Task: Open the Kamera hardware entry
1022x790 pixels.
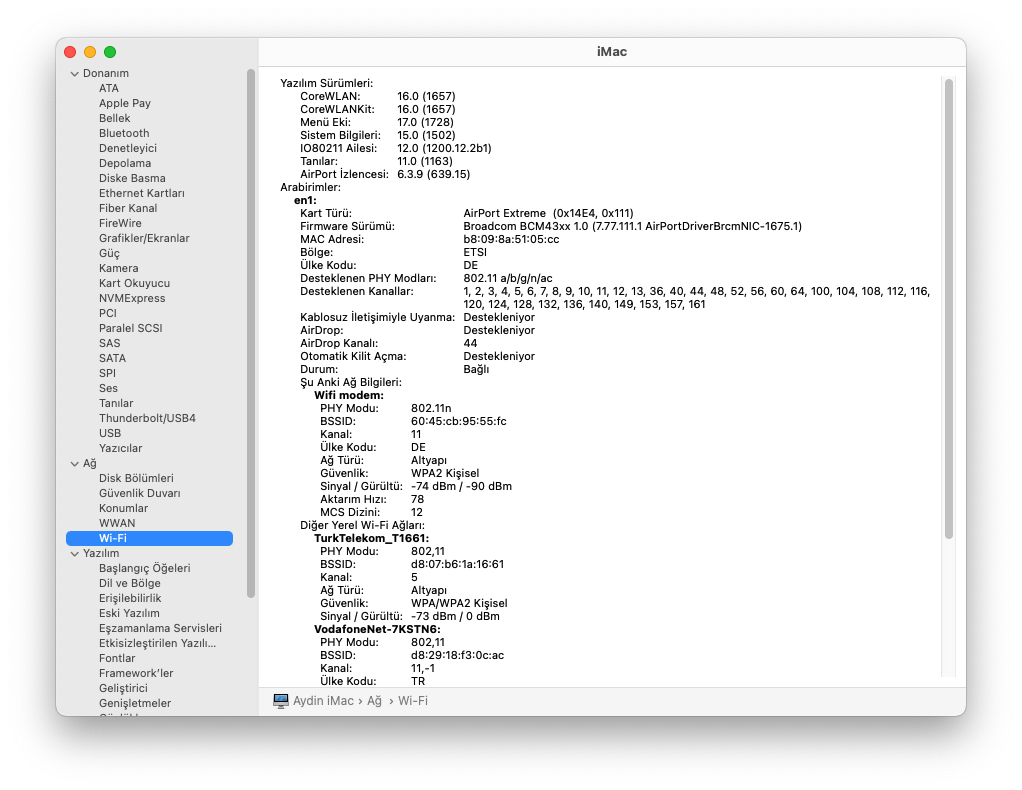Action: pyautogui.click(x=118, y=268)
